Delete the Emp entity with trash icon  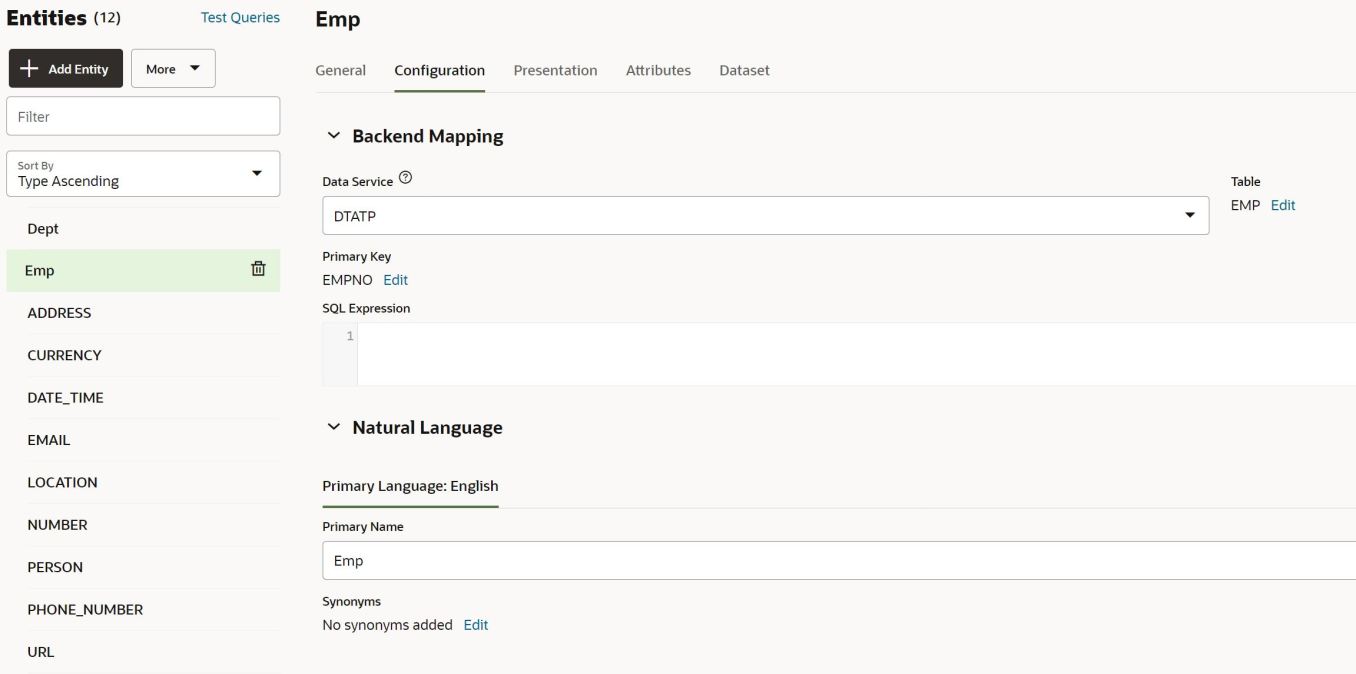(258, 269)
